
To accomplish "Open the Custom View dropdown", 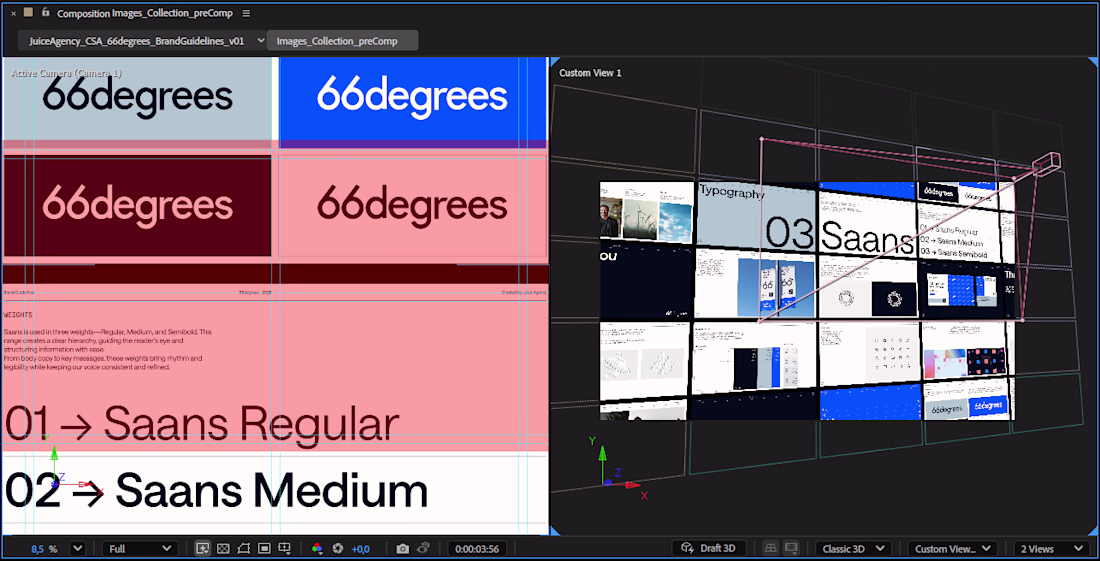I will (952, 548).
